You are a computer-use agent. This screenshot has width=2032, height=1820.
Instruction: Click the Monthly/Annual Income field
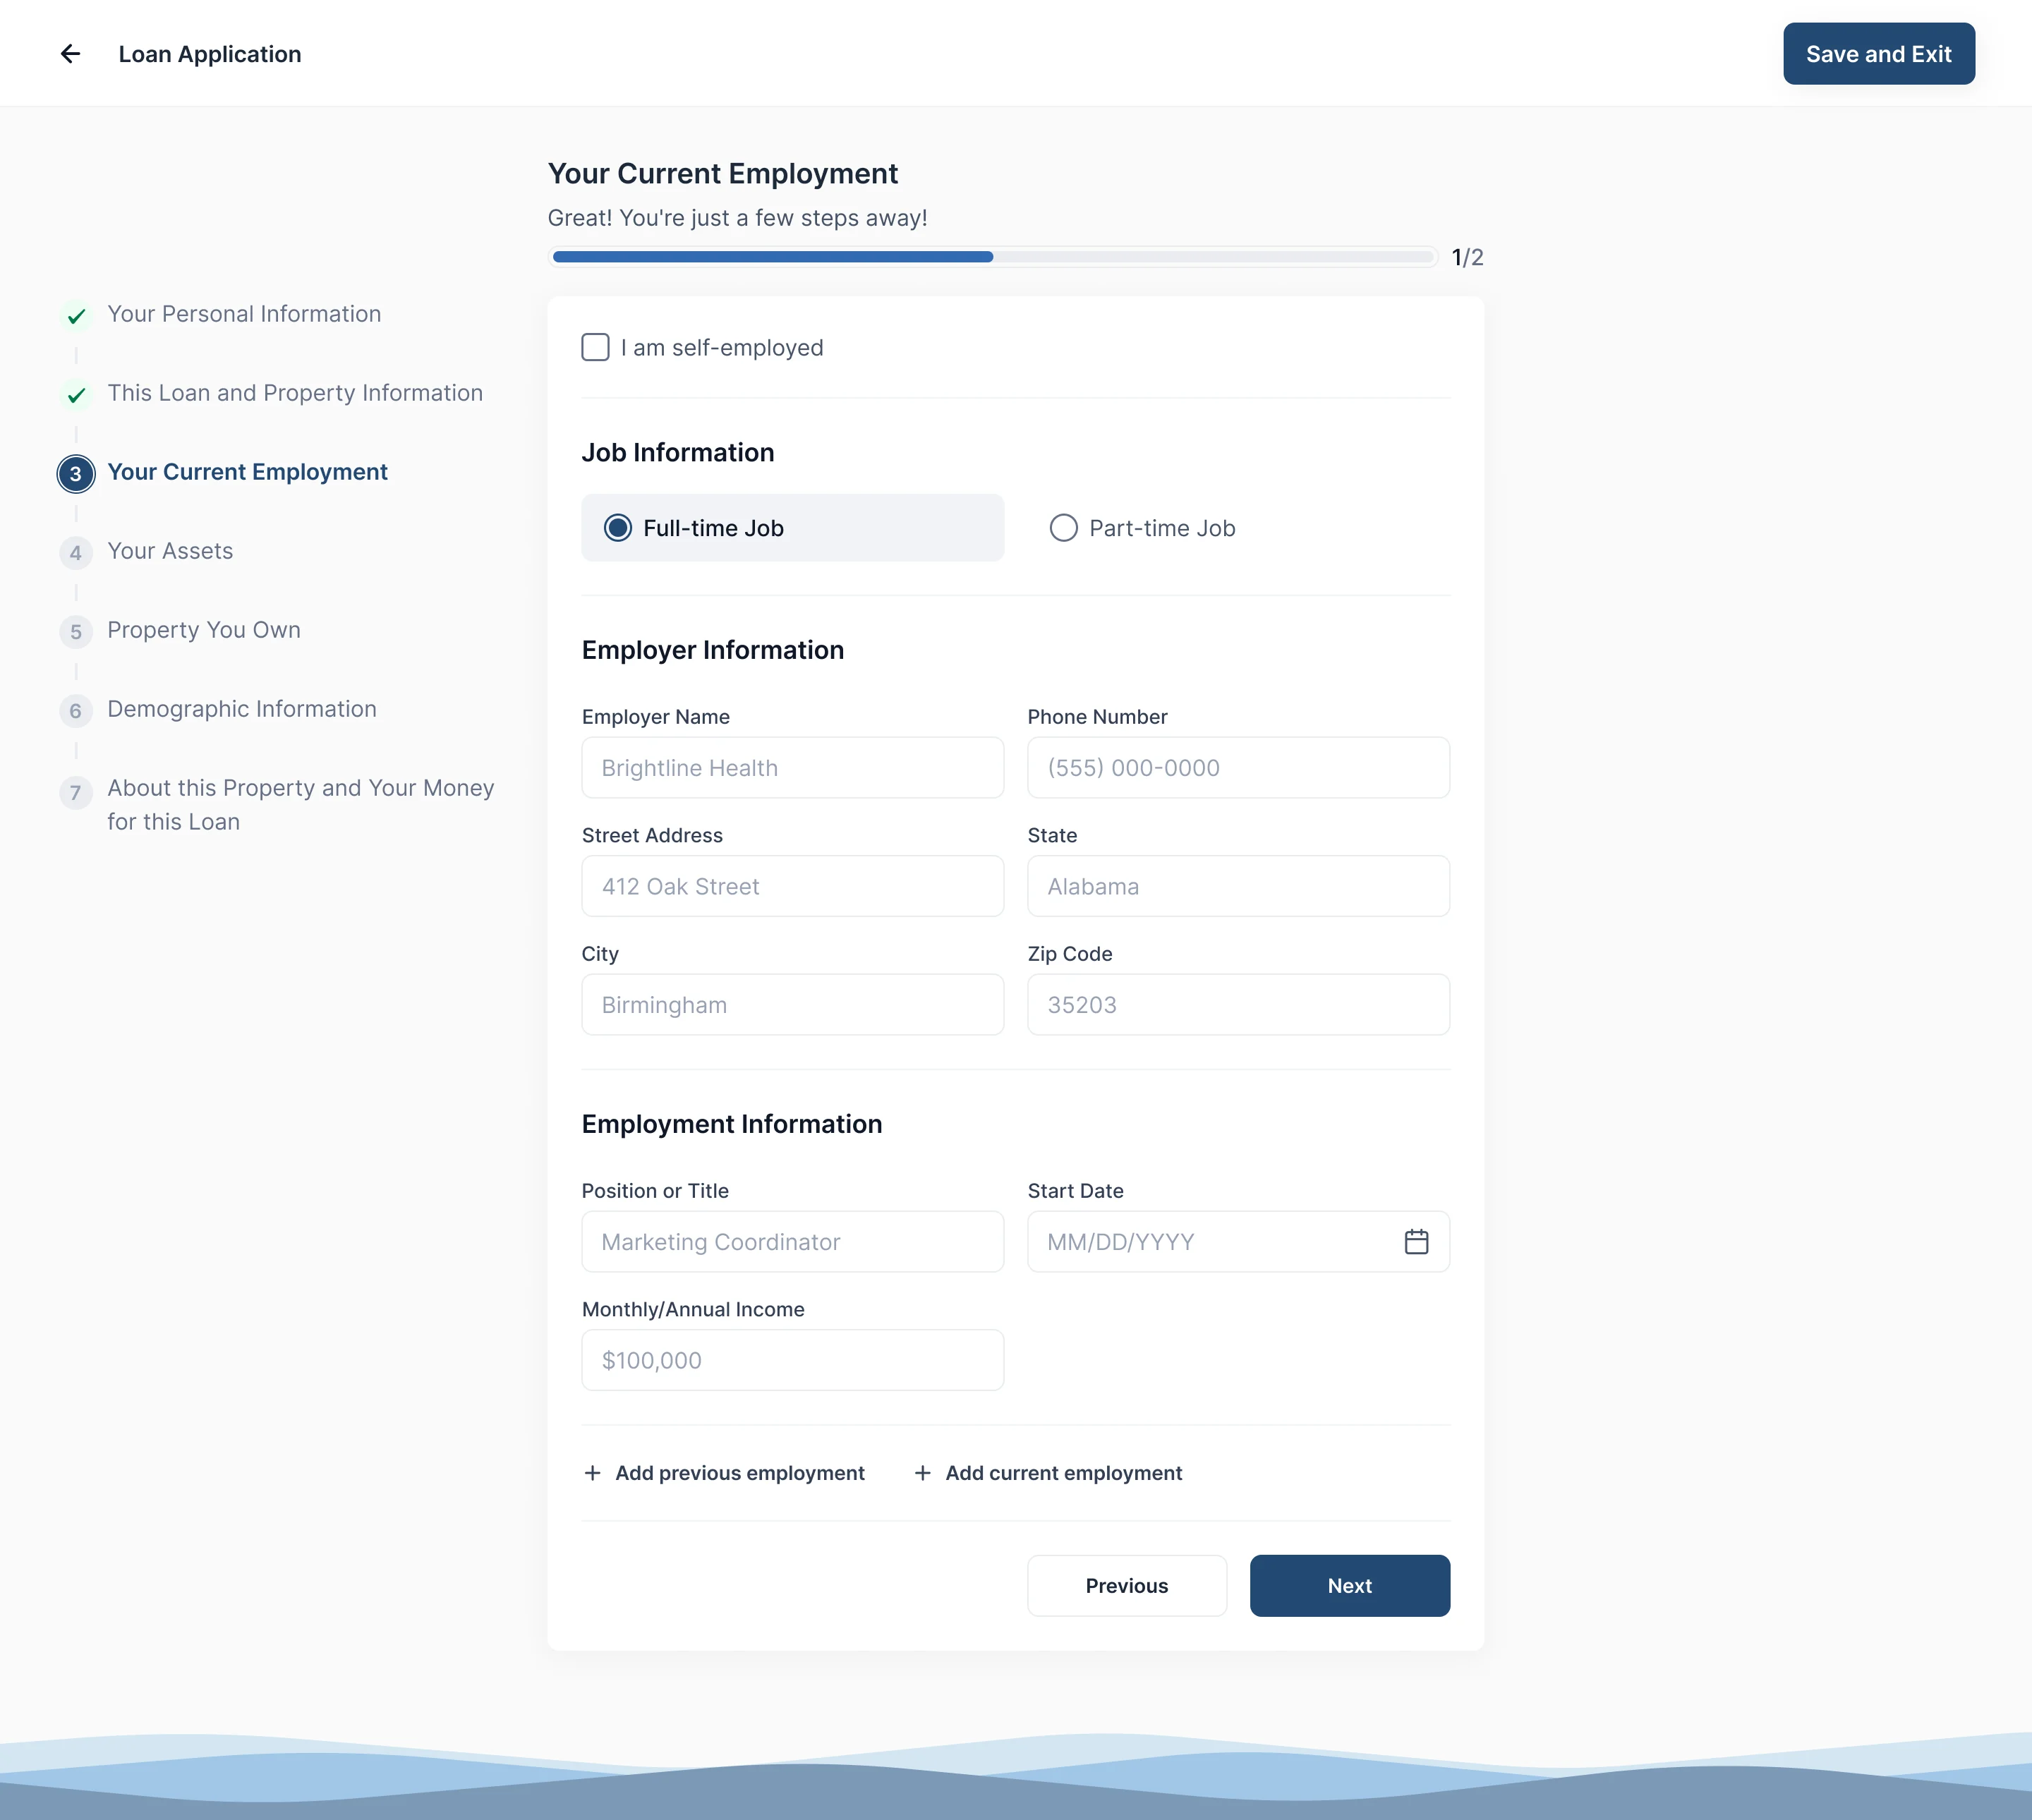coord(792,1360)
